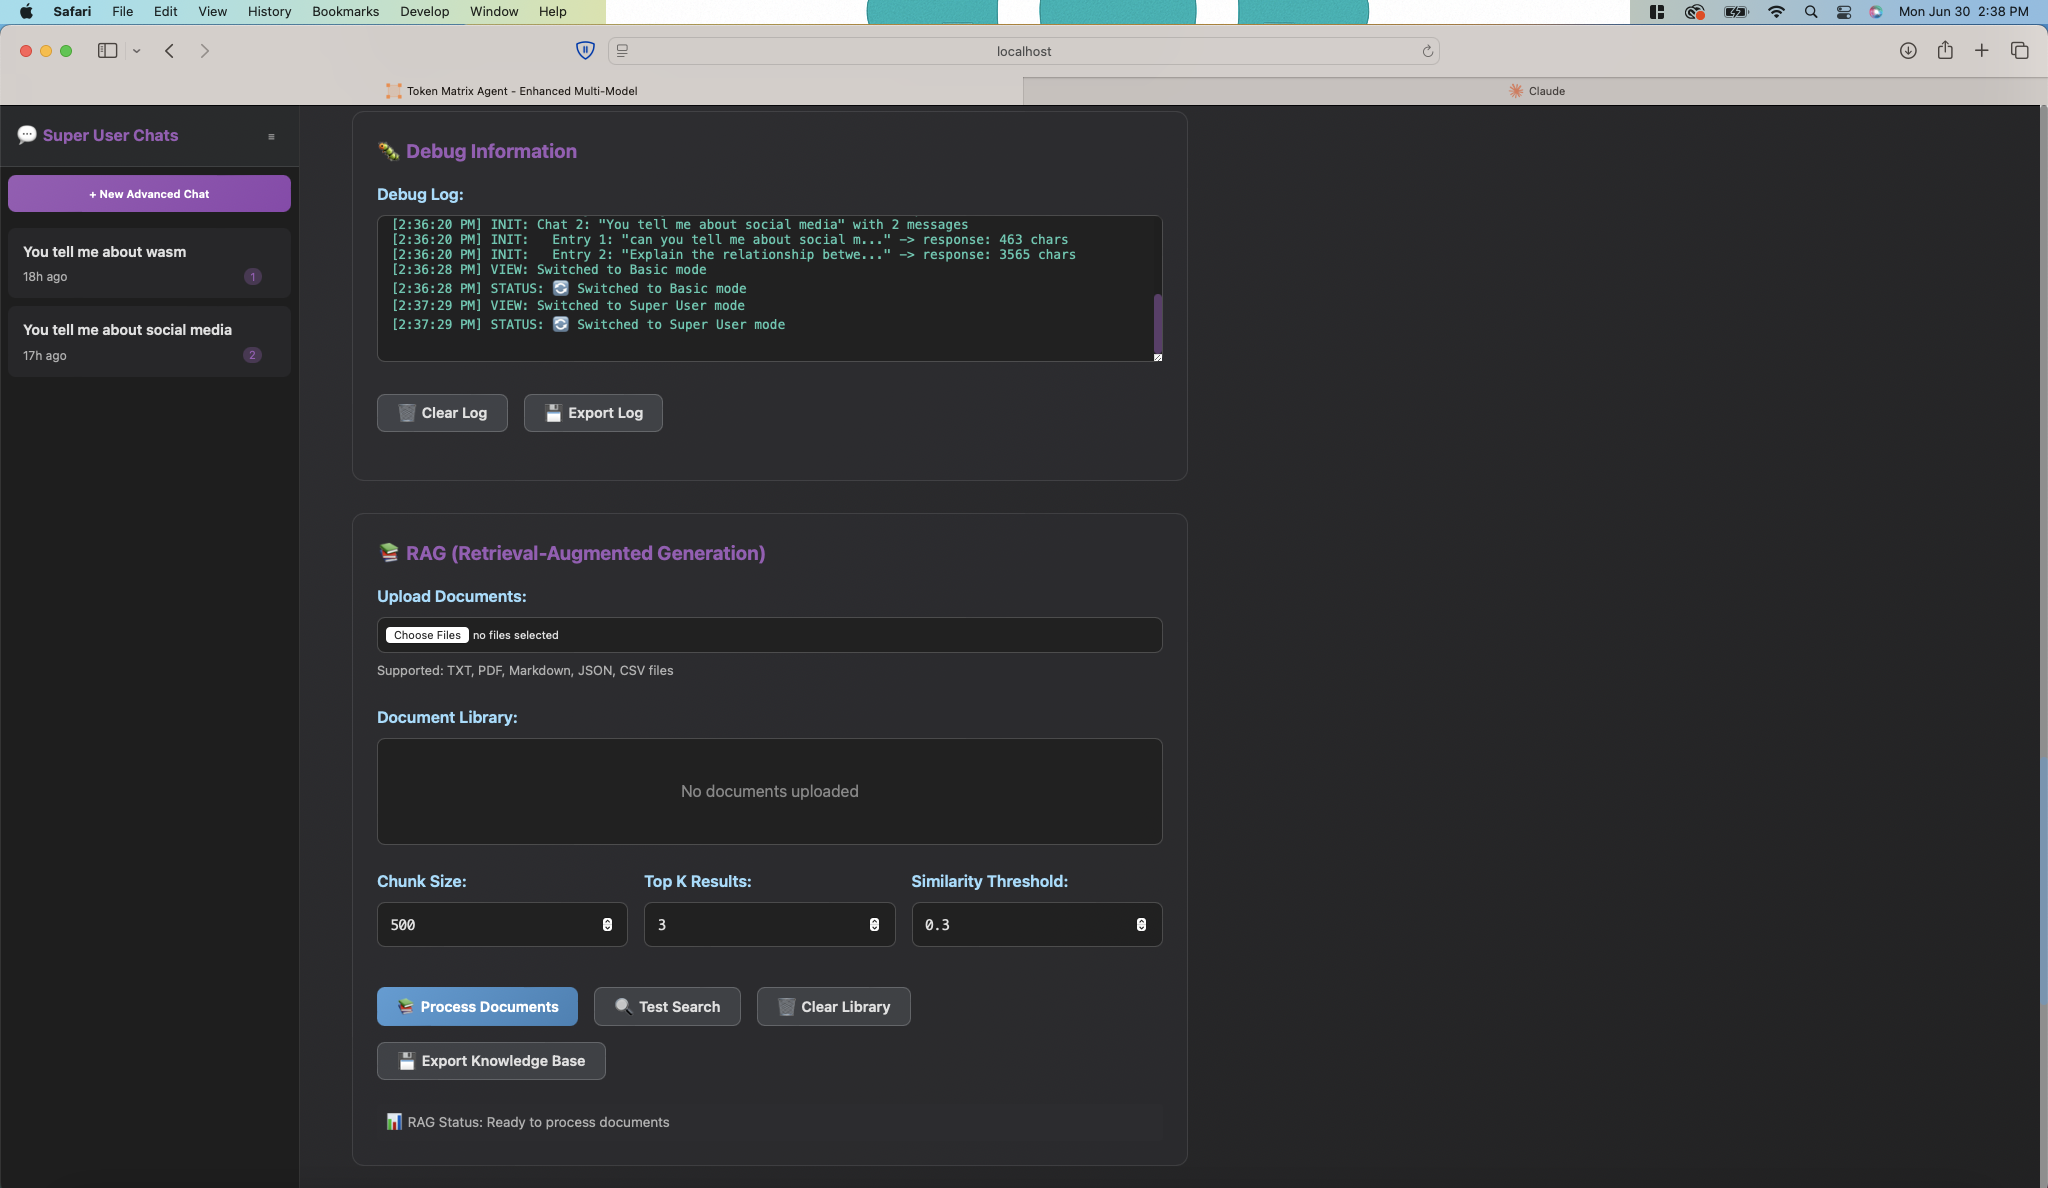Screen dimensions: 2048x1188
Task: Open the Safari menu
Action: pyautogui.click(x=72, y=12)
